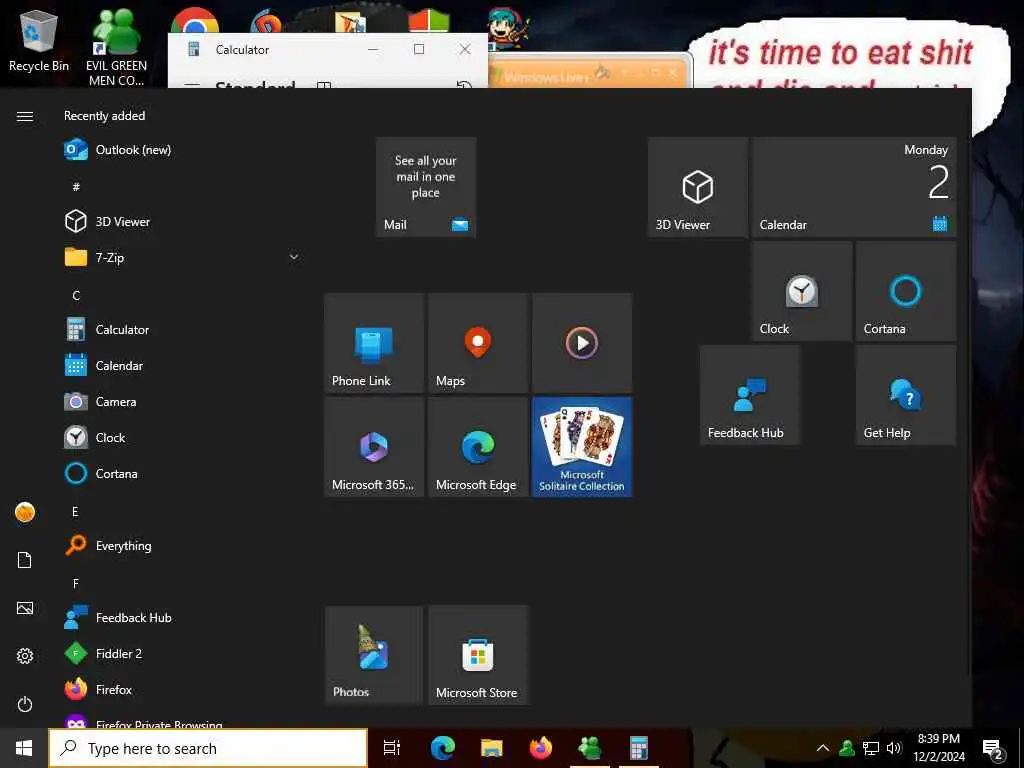Viewport: 1024px width, 768px height.
Task: Launch Edge from the taskbar
Action: pyautogui.click(x=442, y=748)
